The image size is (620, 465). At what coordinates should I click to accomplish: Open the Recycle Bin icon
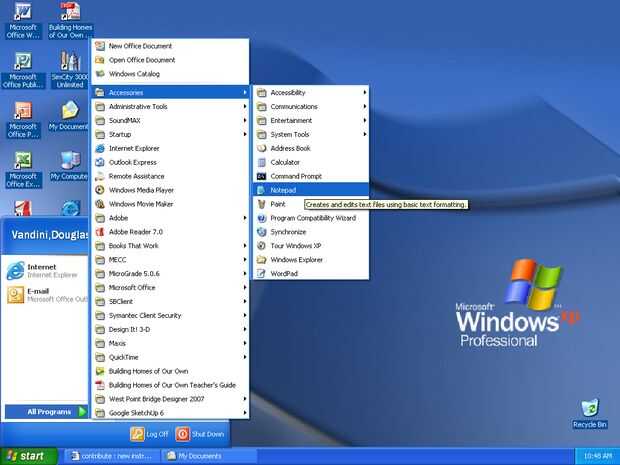click(590, 414)
